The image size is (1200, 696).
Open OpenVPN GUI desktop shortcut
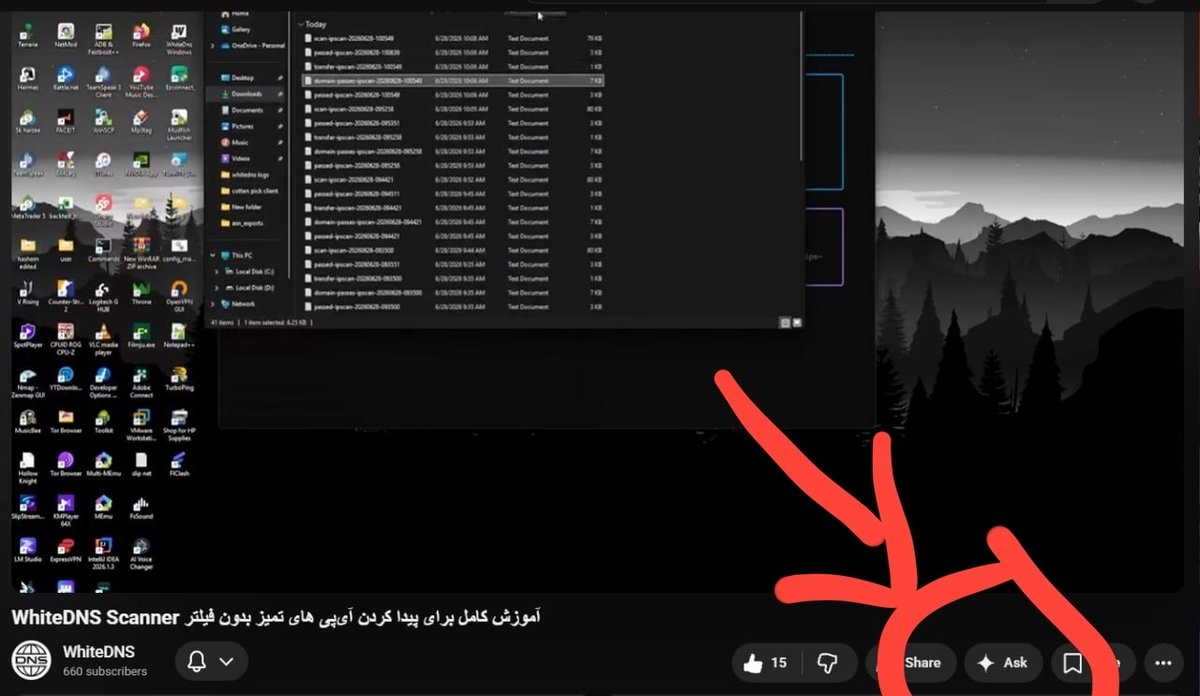pyautogui.click(x=179, y=294)
